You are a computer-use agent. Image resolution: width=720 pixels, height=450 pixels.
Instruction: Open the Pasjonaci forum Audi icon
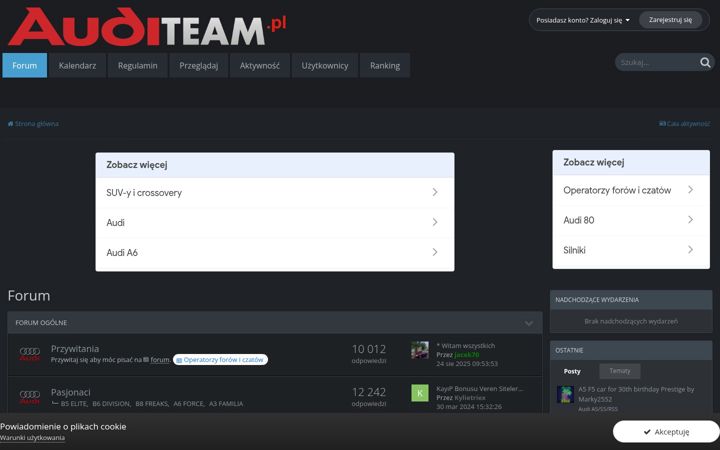(x=30, y=397)
